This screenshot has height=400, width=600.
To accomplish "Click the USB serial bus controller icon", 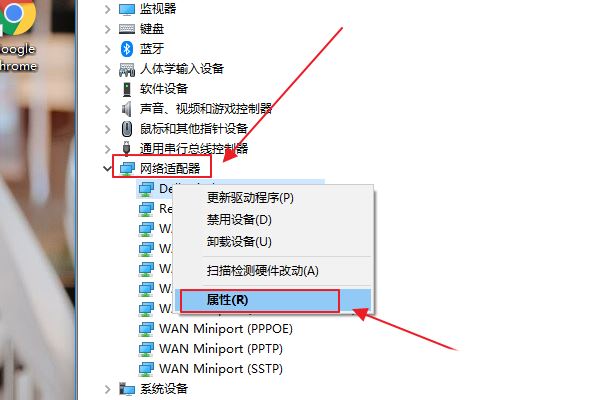I will [126, 148].
